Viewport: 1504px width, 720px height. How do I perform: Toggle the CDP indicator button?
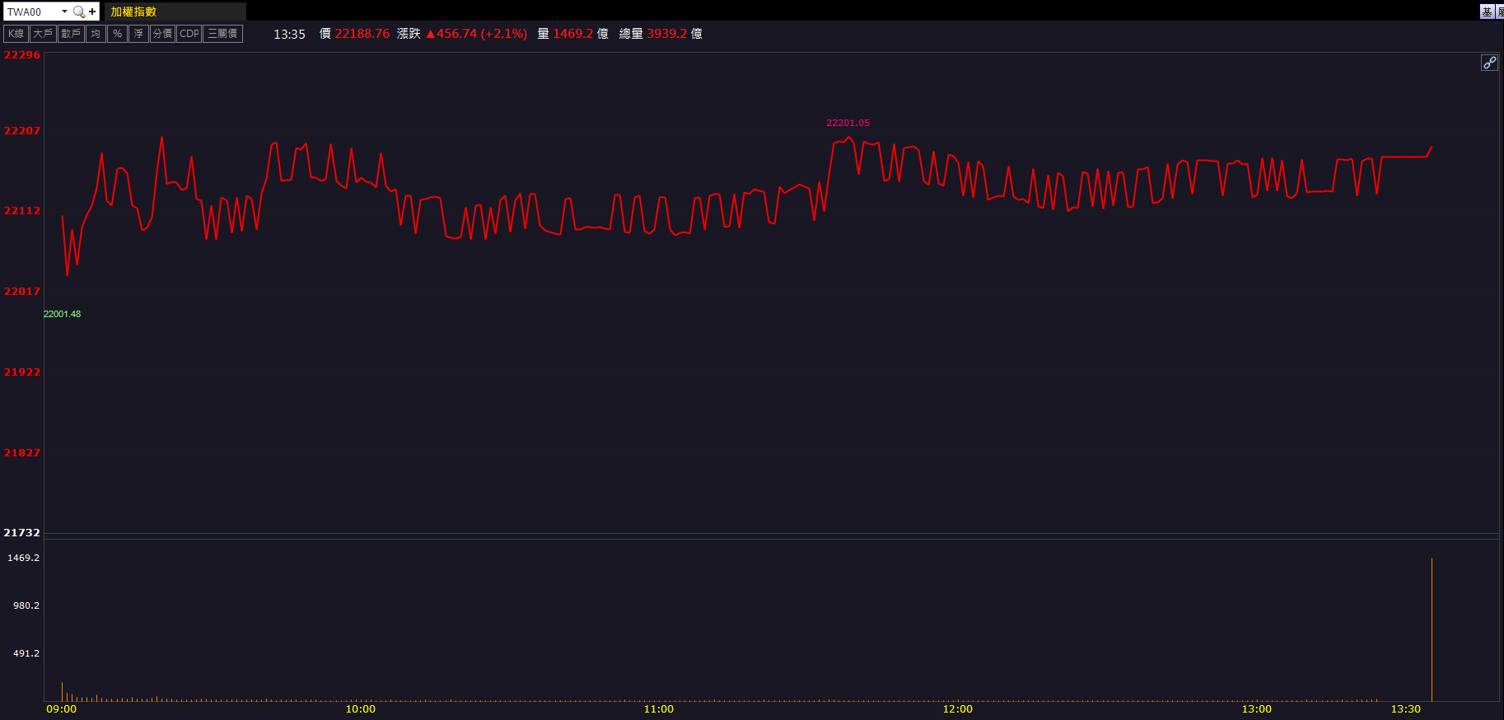189,34
